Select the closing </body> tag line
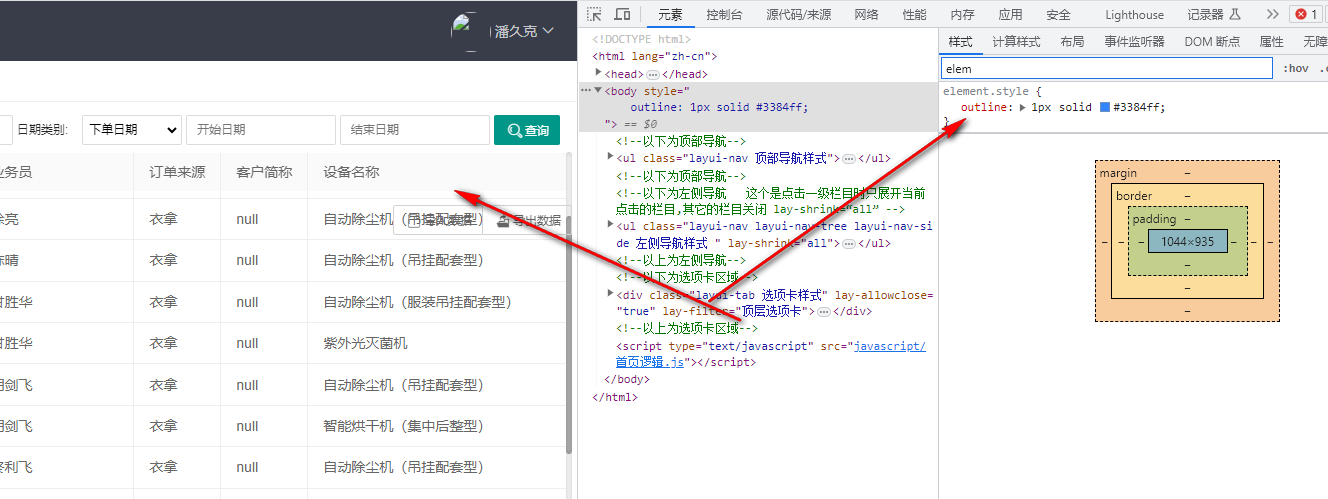The image size is (1328, 499). click(627, 380)
